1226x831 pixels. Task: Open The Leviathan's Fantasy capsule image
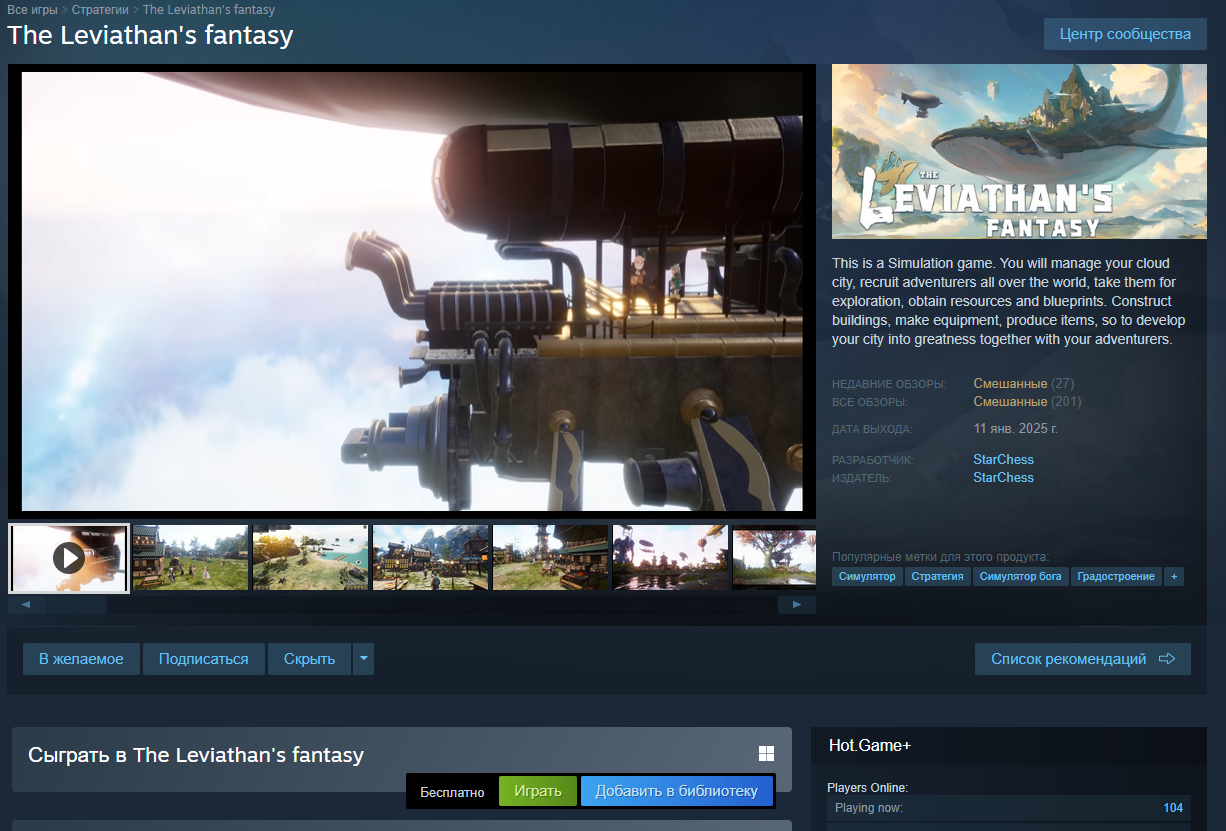(1018, 151)
